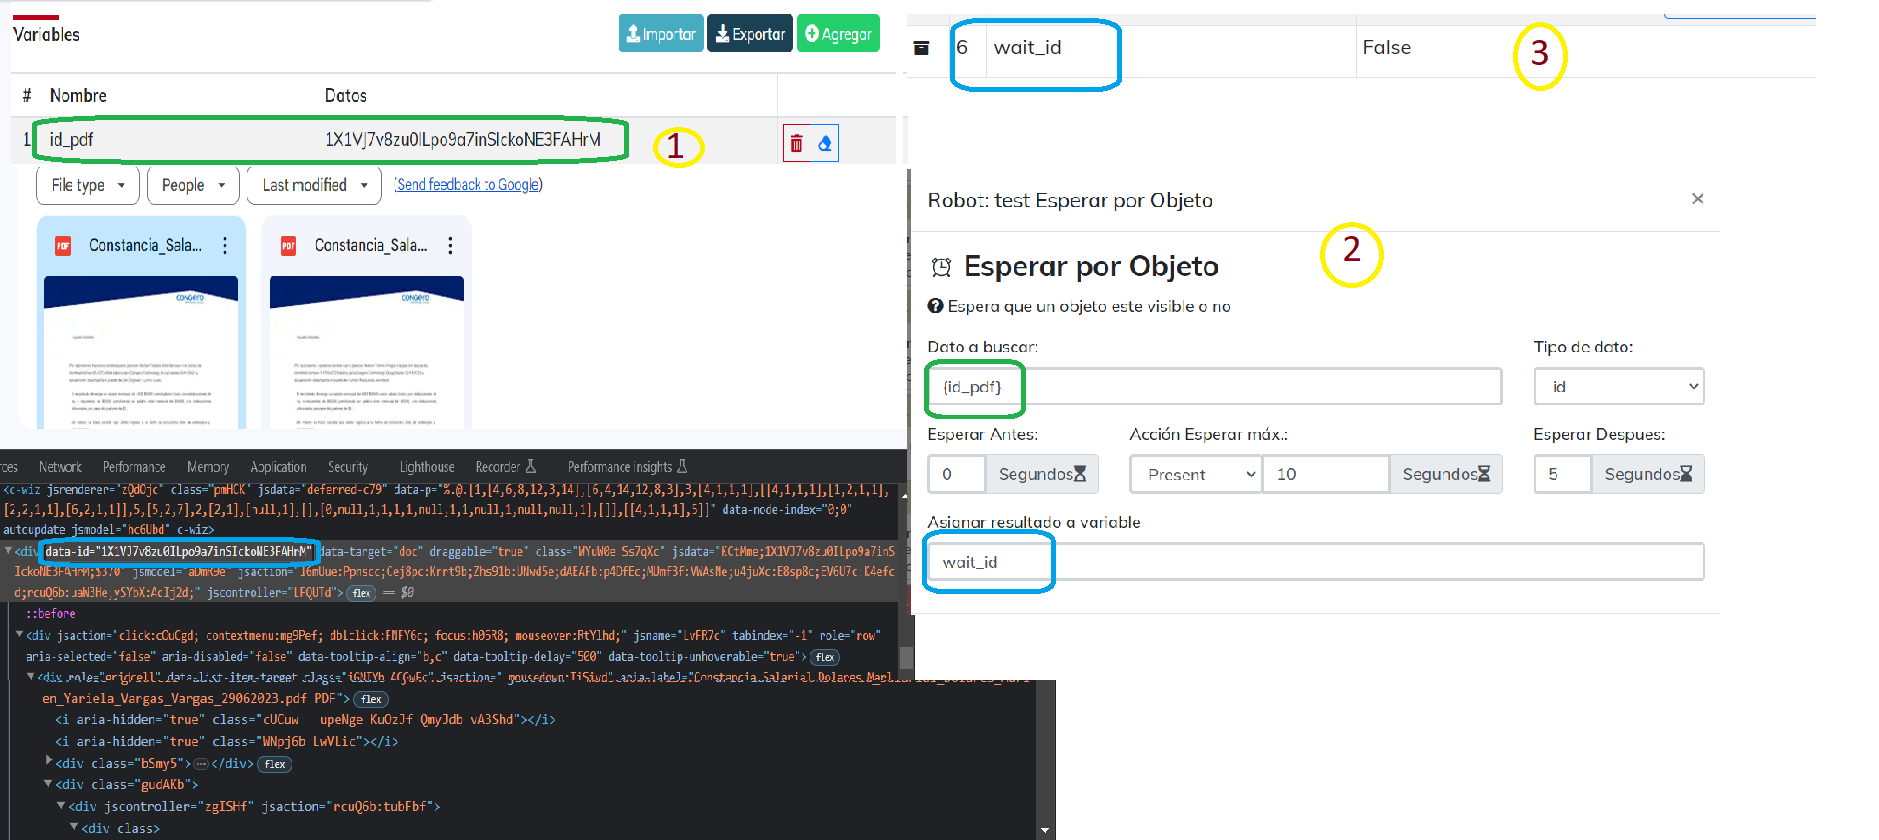Screen dimensions: 1879x840
Task: Click the Send feedback to Google link
Action: (x=468, y=185)
